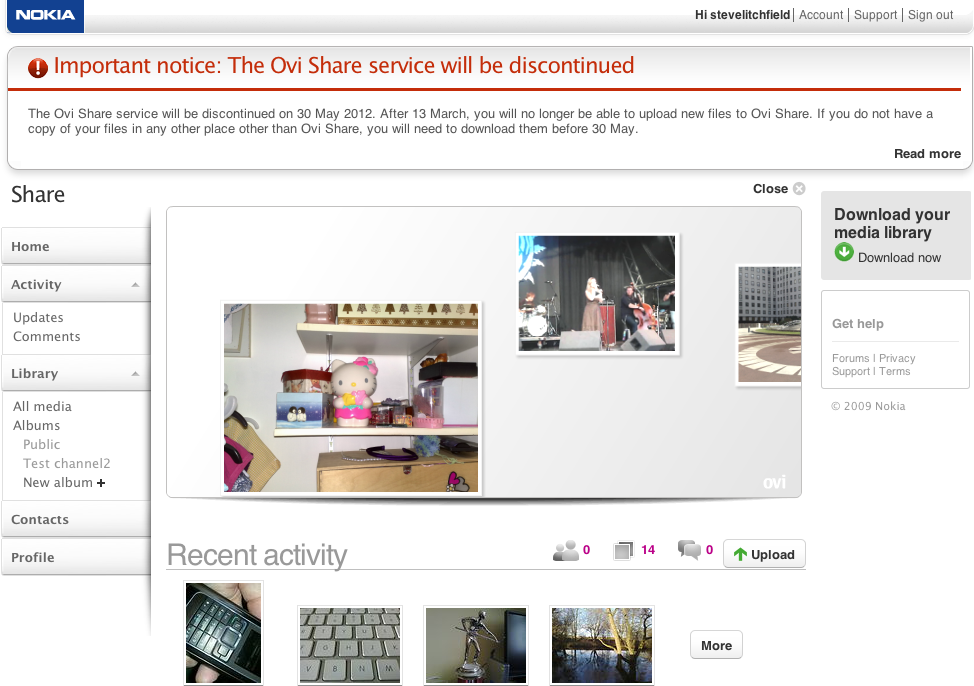Click the plus icon beside New album

click(x=101, y=483)
